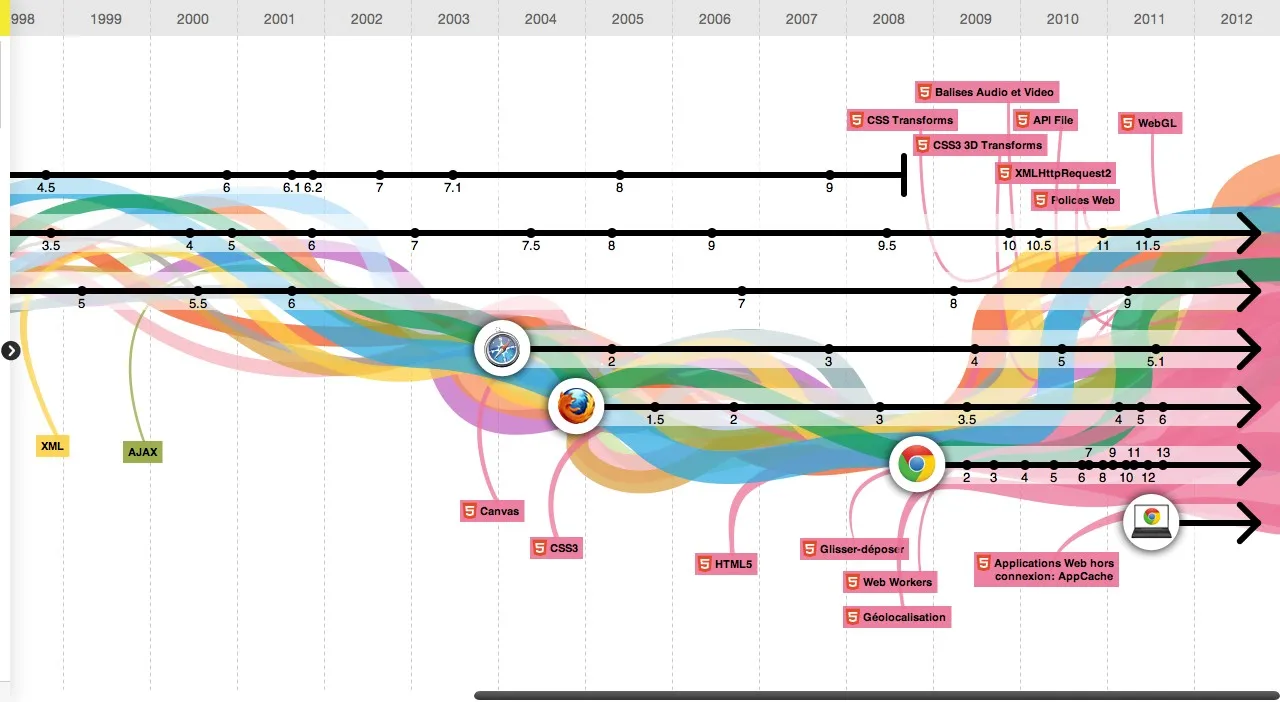Click the 2012 year header
Viewport: 1280px width, 702px height.
pyautogui.click(x=1236, y=18)
